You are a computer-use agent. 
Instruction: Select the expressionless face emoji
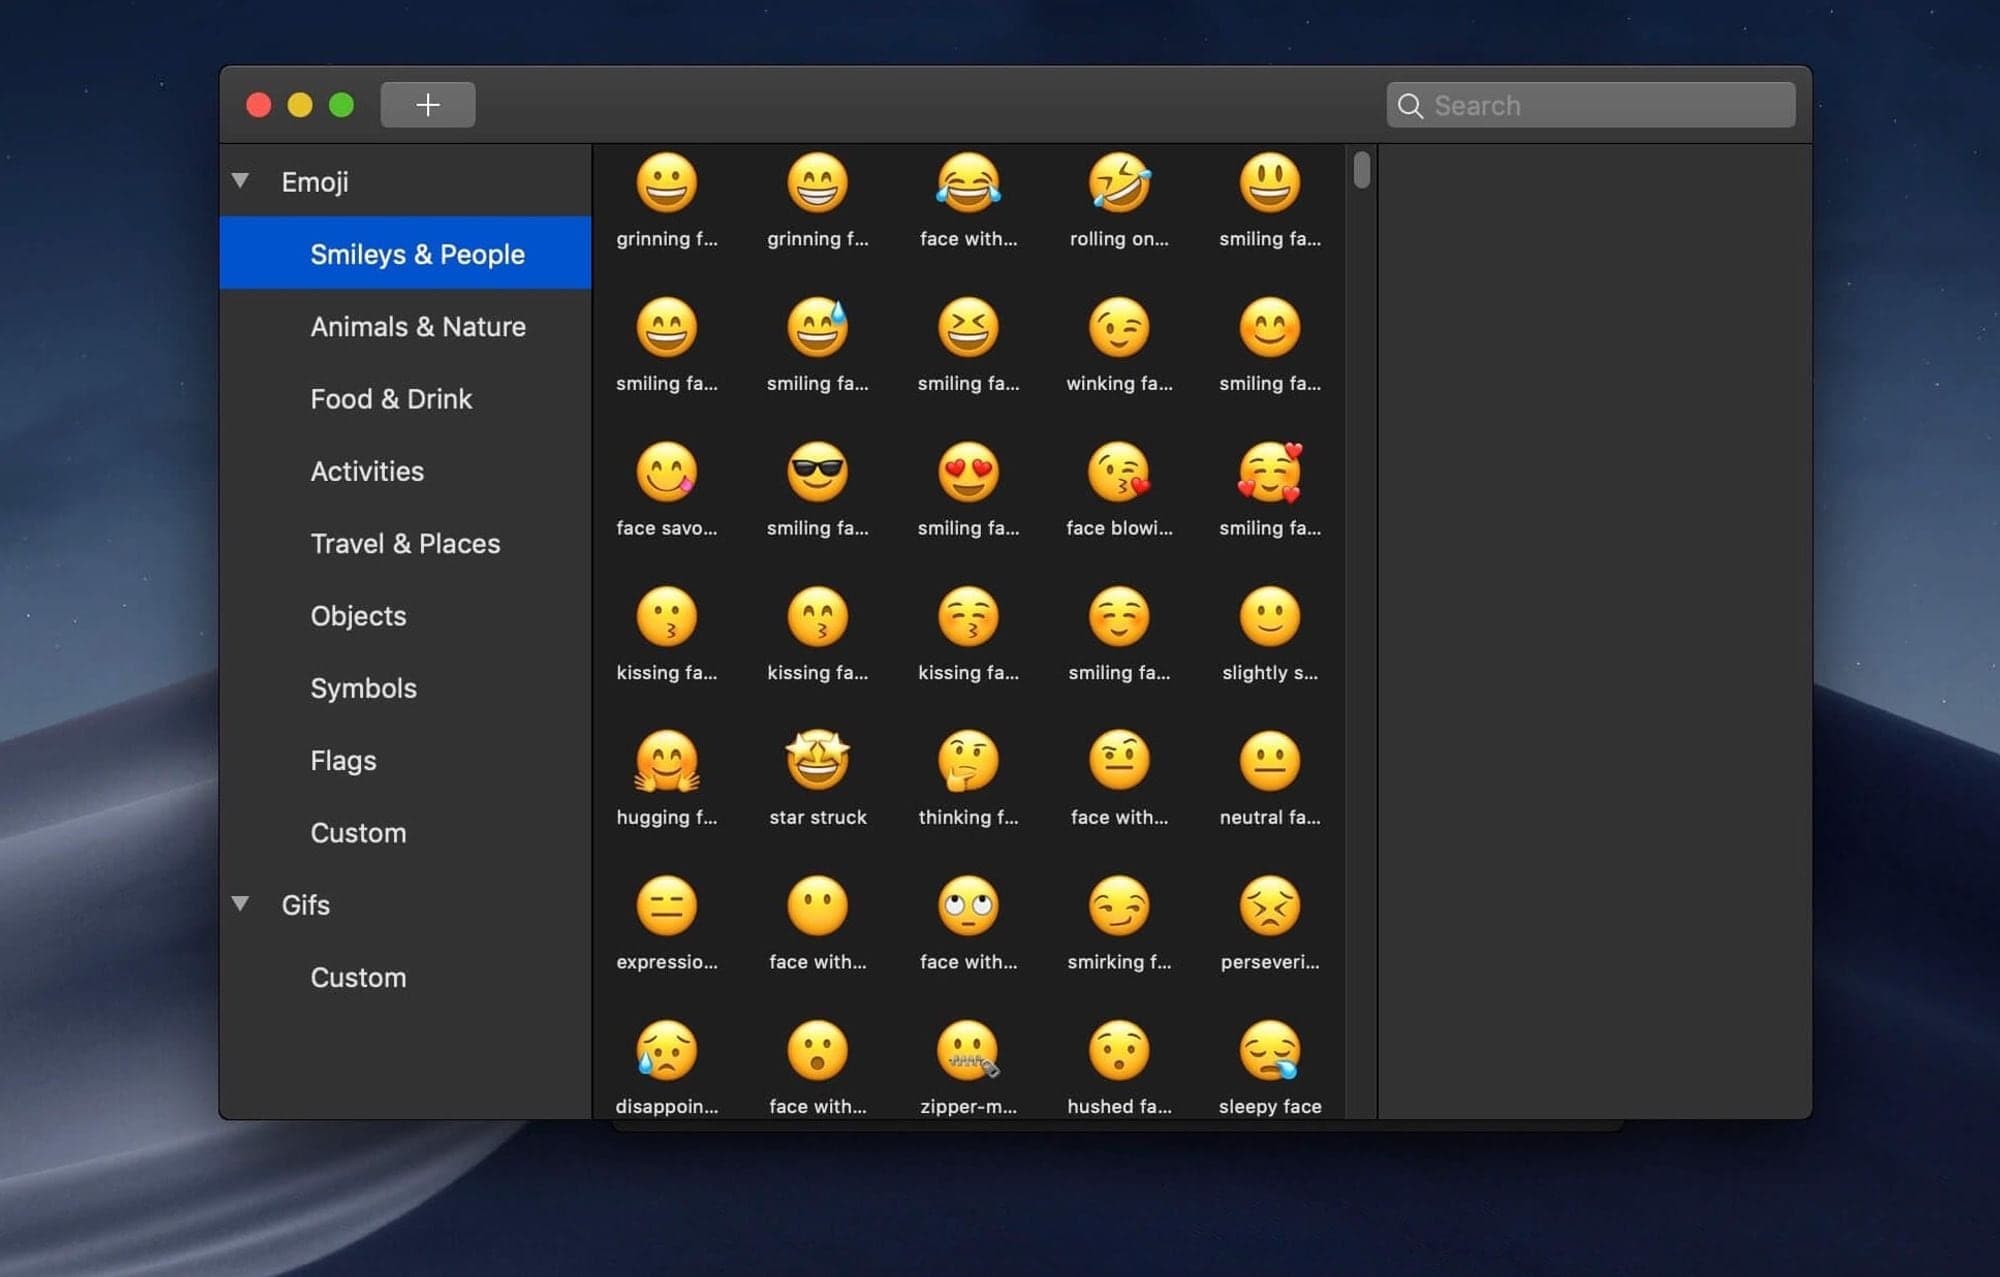point(667,906)
